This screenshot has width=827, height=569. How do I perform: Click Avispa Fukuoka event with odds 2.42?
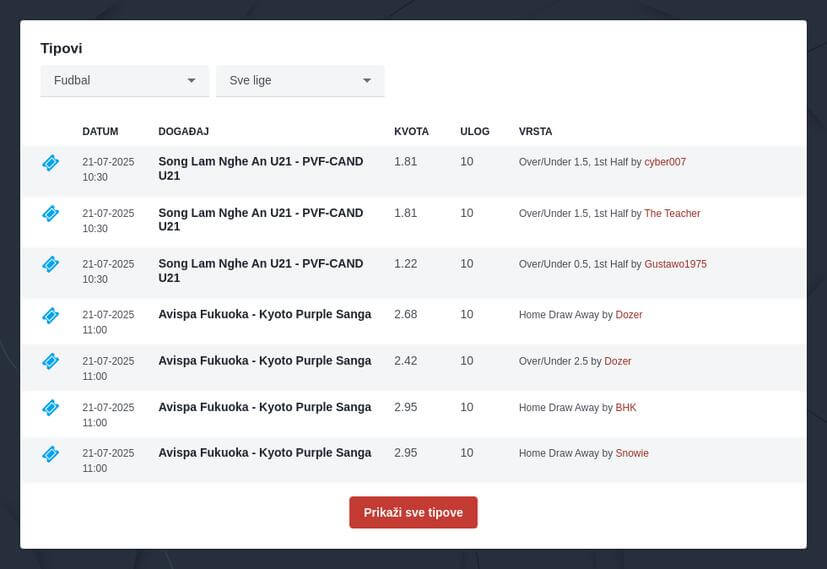tap(265, 361)
